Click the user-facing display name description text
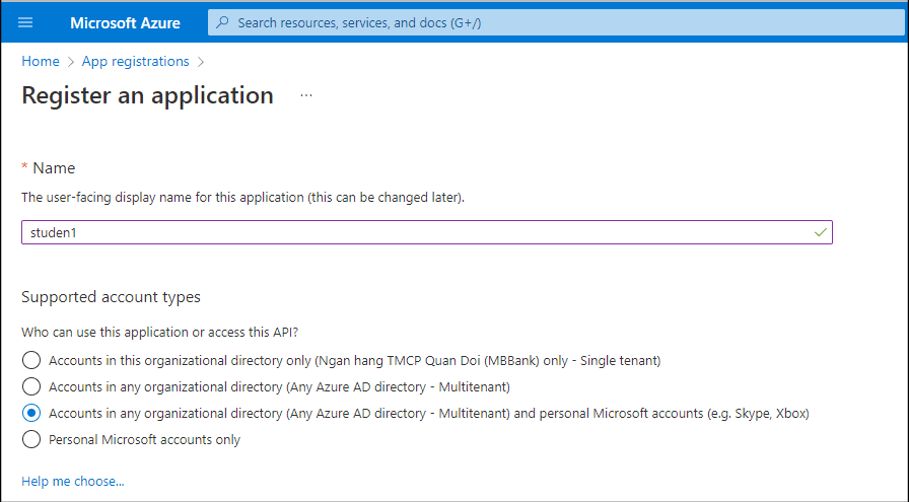The image size is (909, 502). point(243,197)
